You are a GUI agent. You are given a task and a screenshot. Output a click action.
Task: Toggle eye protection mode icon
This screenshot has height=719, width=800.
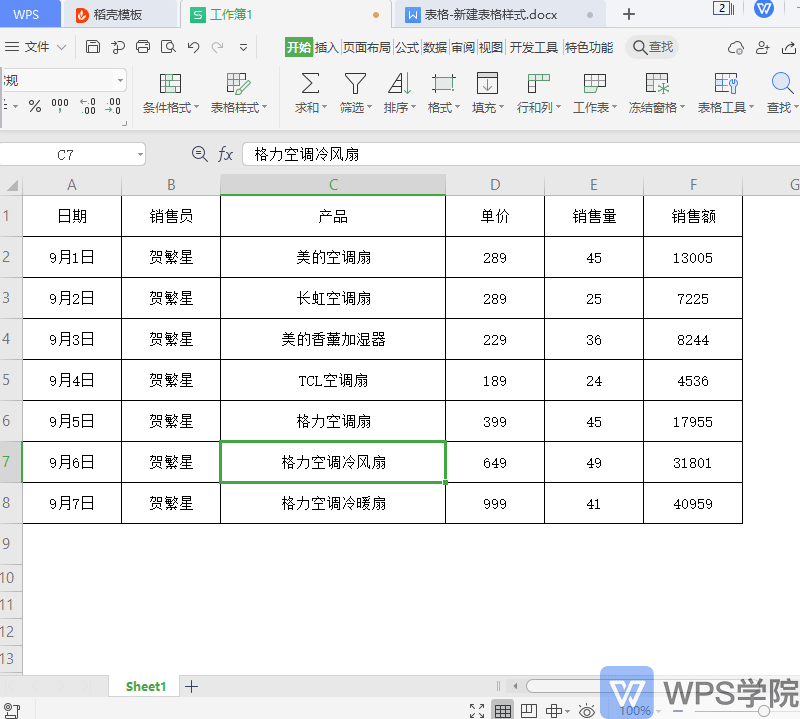(587, 710)
